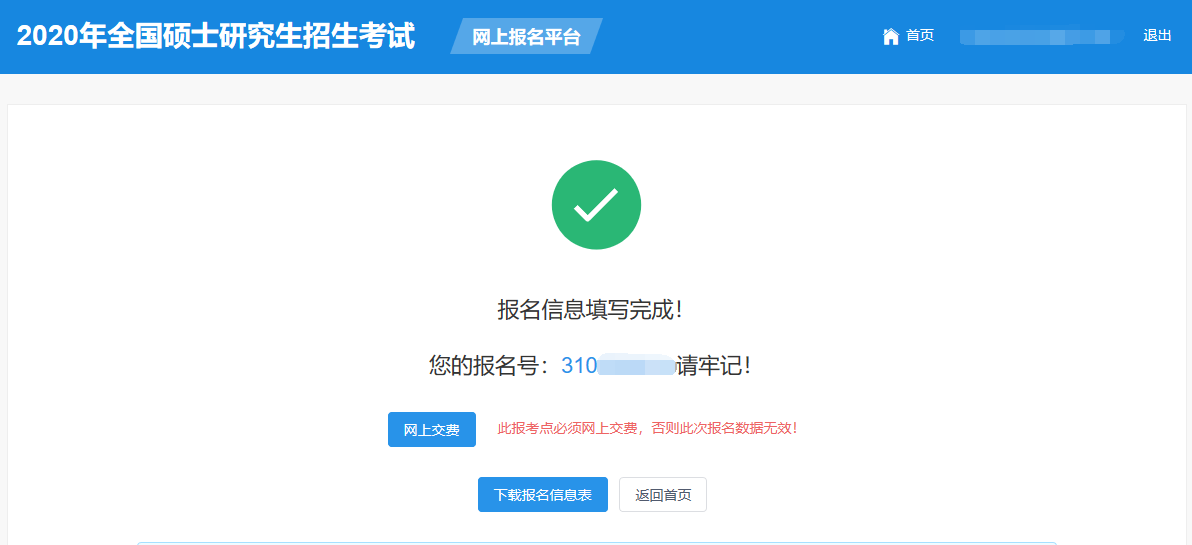
Task: Click the light blue info box at the bottom
Action: point(596,543)
